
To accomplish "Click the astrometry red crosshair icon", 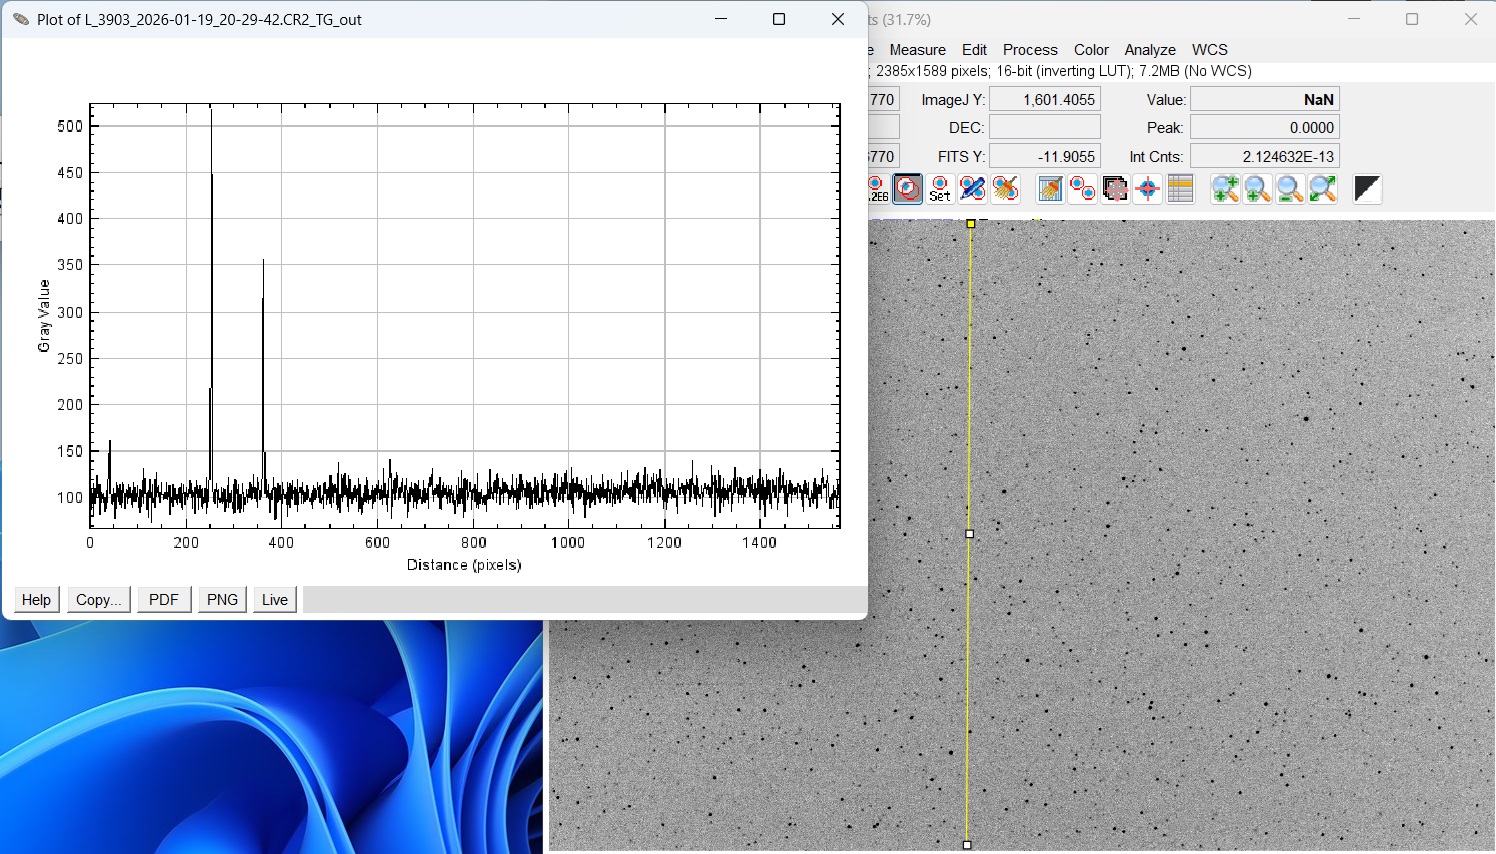I will (x=1148, y=188).
